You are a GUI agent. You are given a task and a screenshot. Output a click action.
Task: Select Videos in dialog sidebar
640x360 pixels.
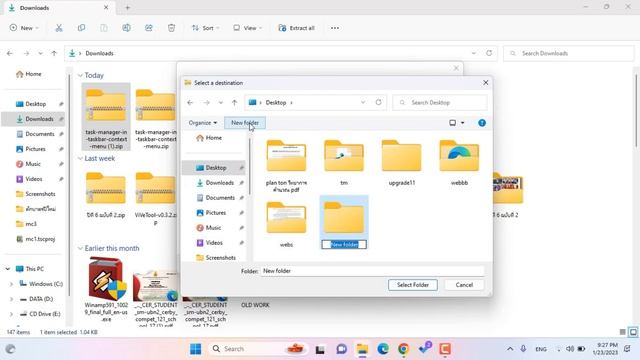pyautogui.click(x=214, y=243)
